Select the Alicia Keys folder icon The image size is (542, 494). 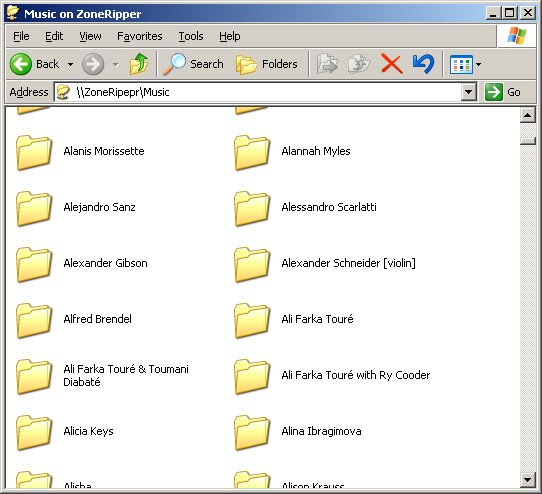34,432
